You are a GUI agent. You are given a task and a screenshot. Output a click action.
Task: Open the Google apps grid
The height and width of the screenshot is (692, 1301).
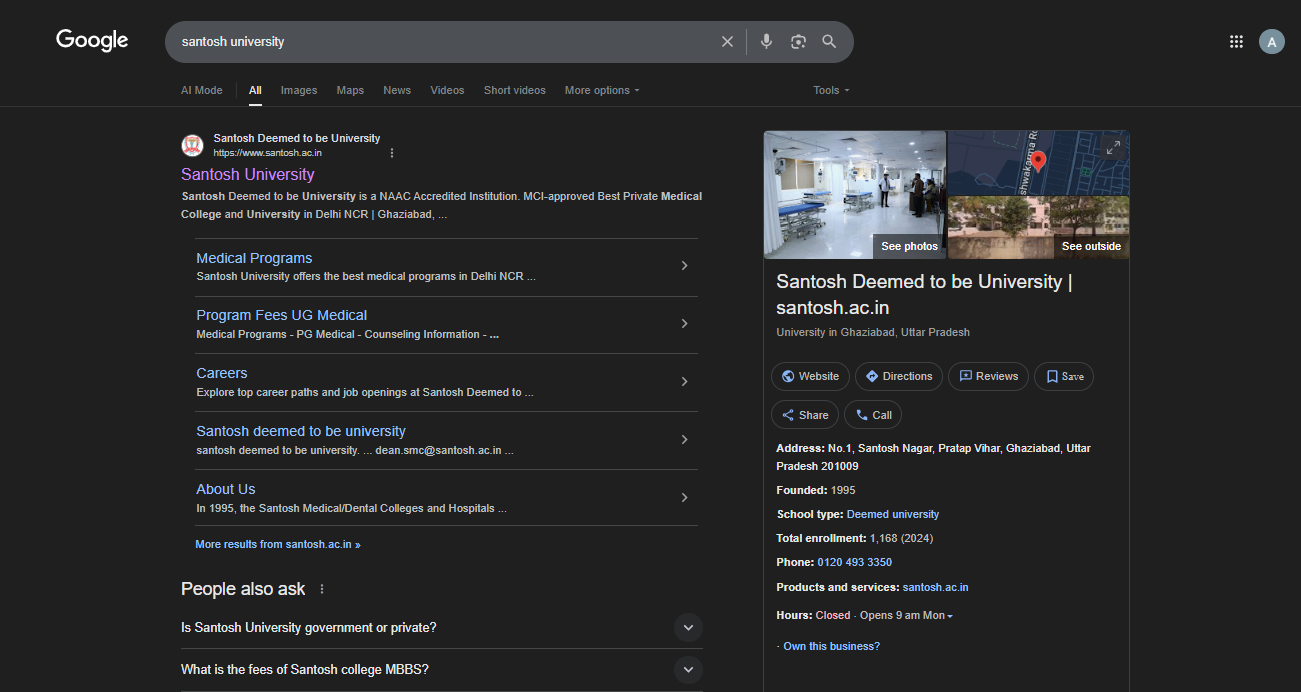(x=1236, y=41)
